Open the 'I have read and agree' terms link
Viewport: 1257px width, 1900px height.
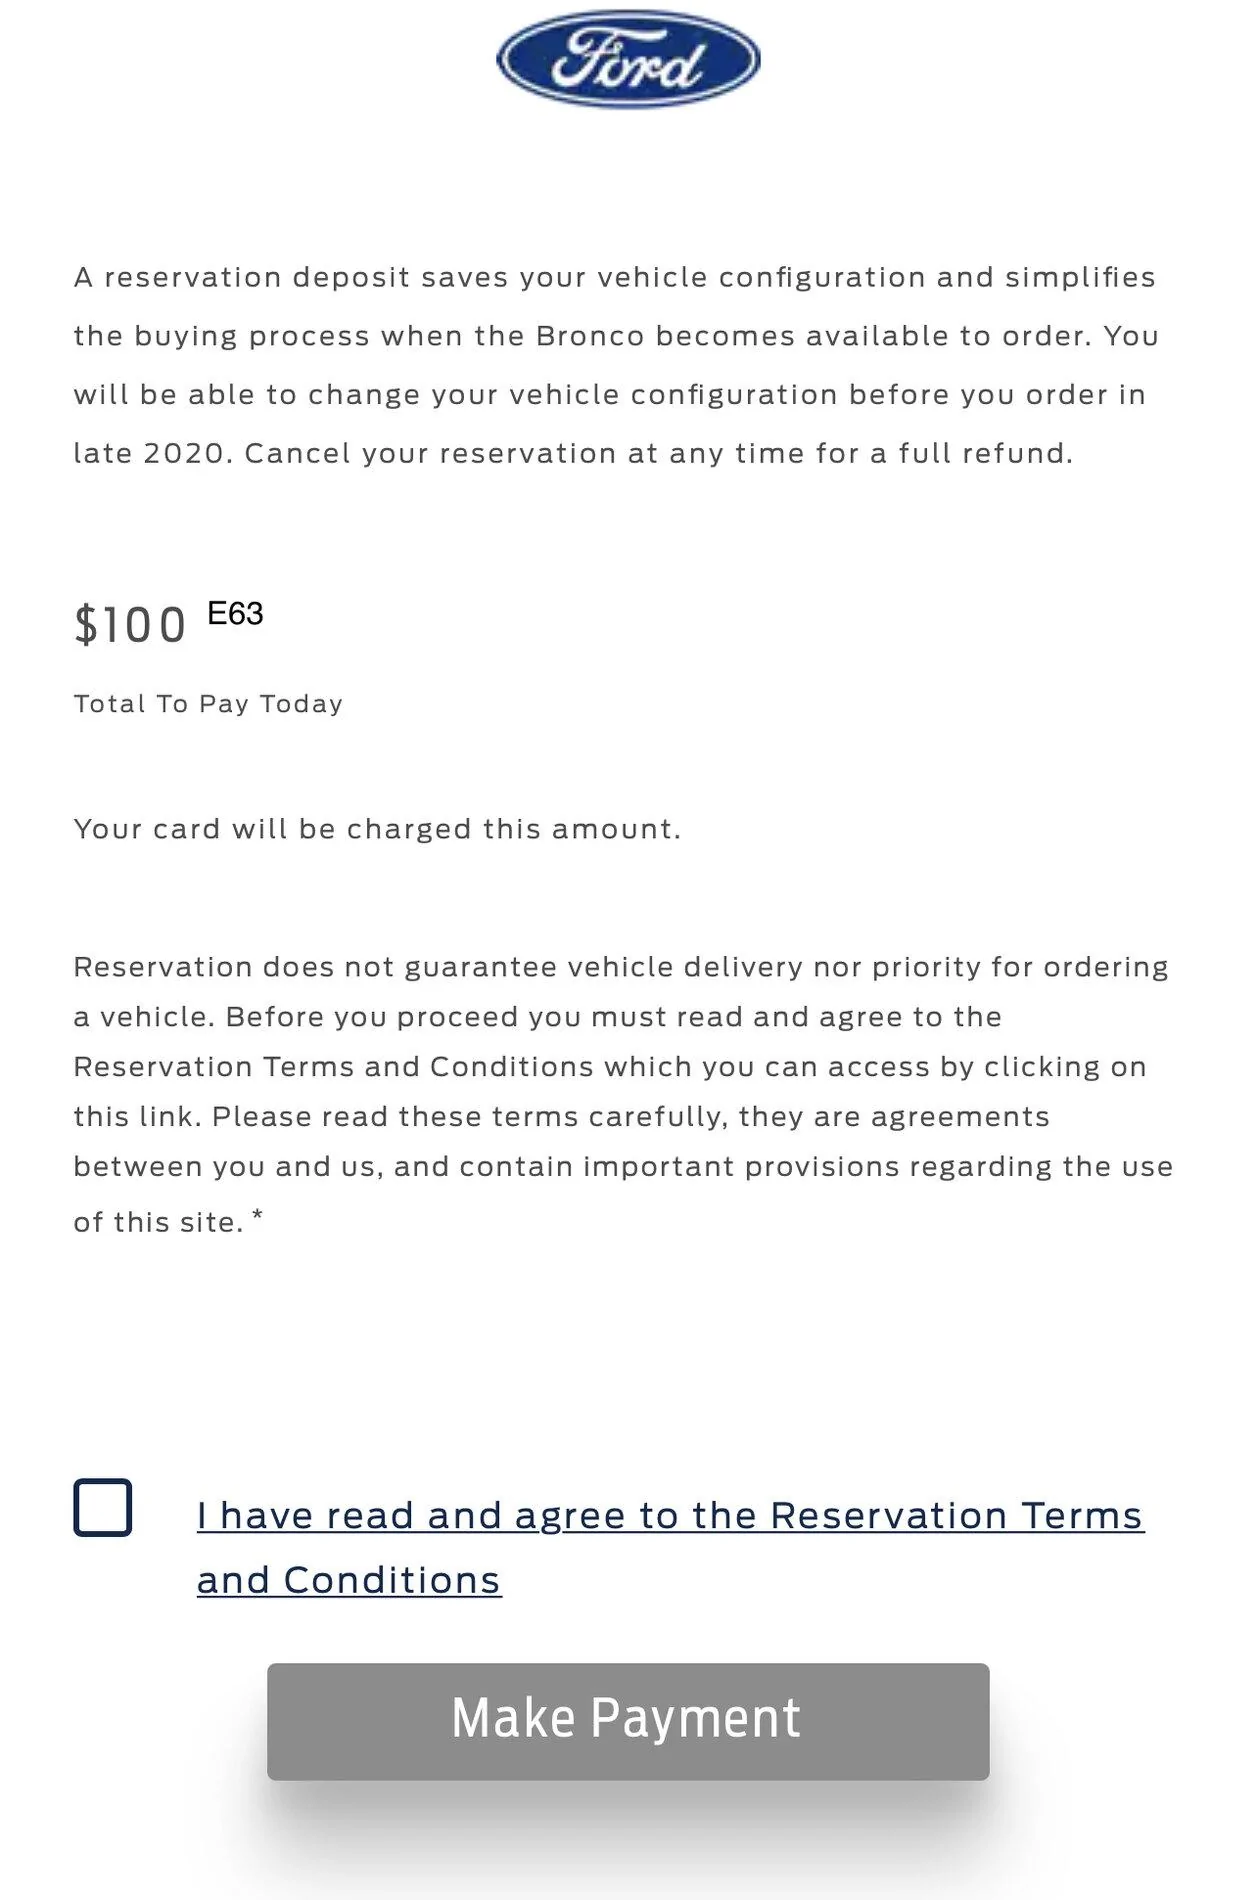(x=670, y=1547)
